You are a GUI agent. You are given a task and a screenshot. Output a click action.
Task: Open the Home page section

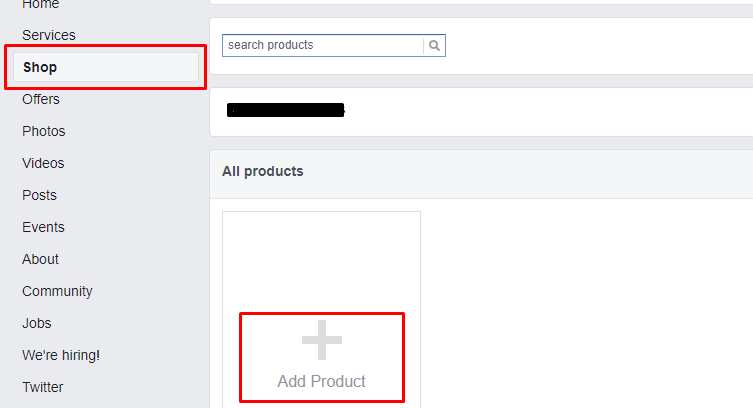click(x=41, y=4)
